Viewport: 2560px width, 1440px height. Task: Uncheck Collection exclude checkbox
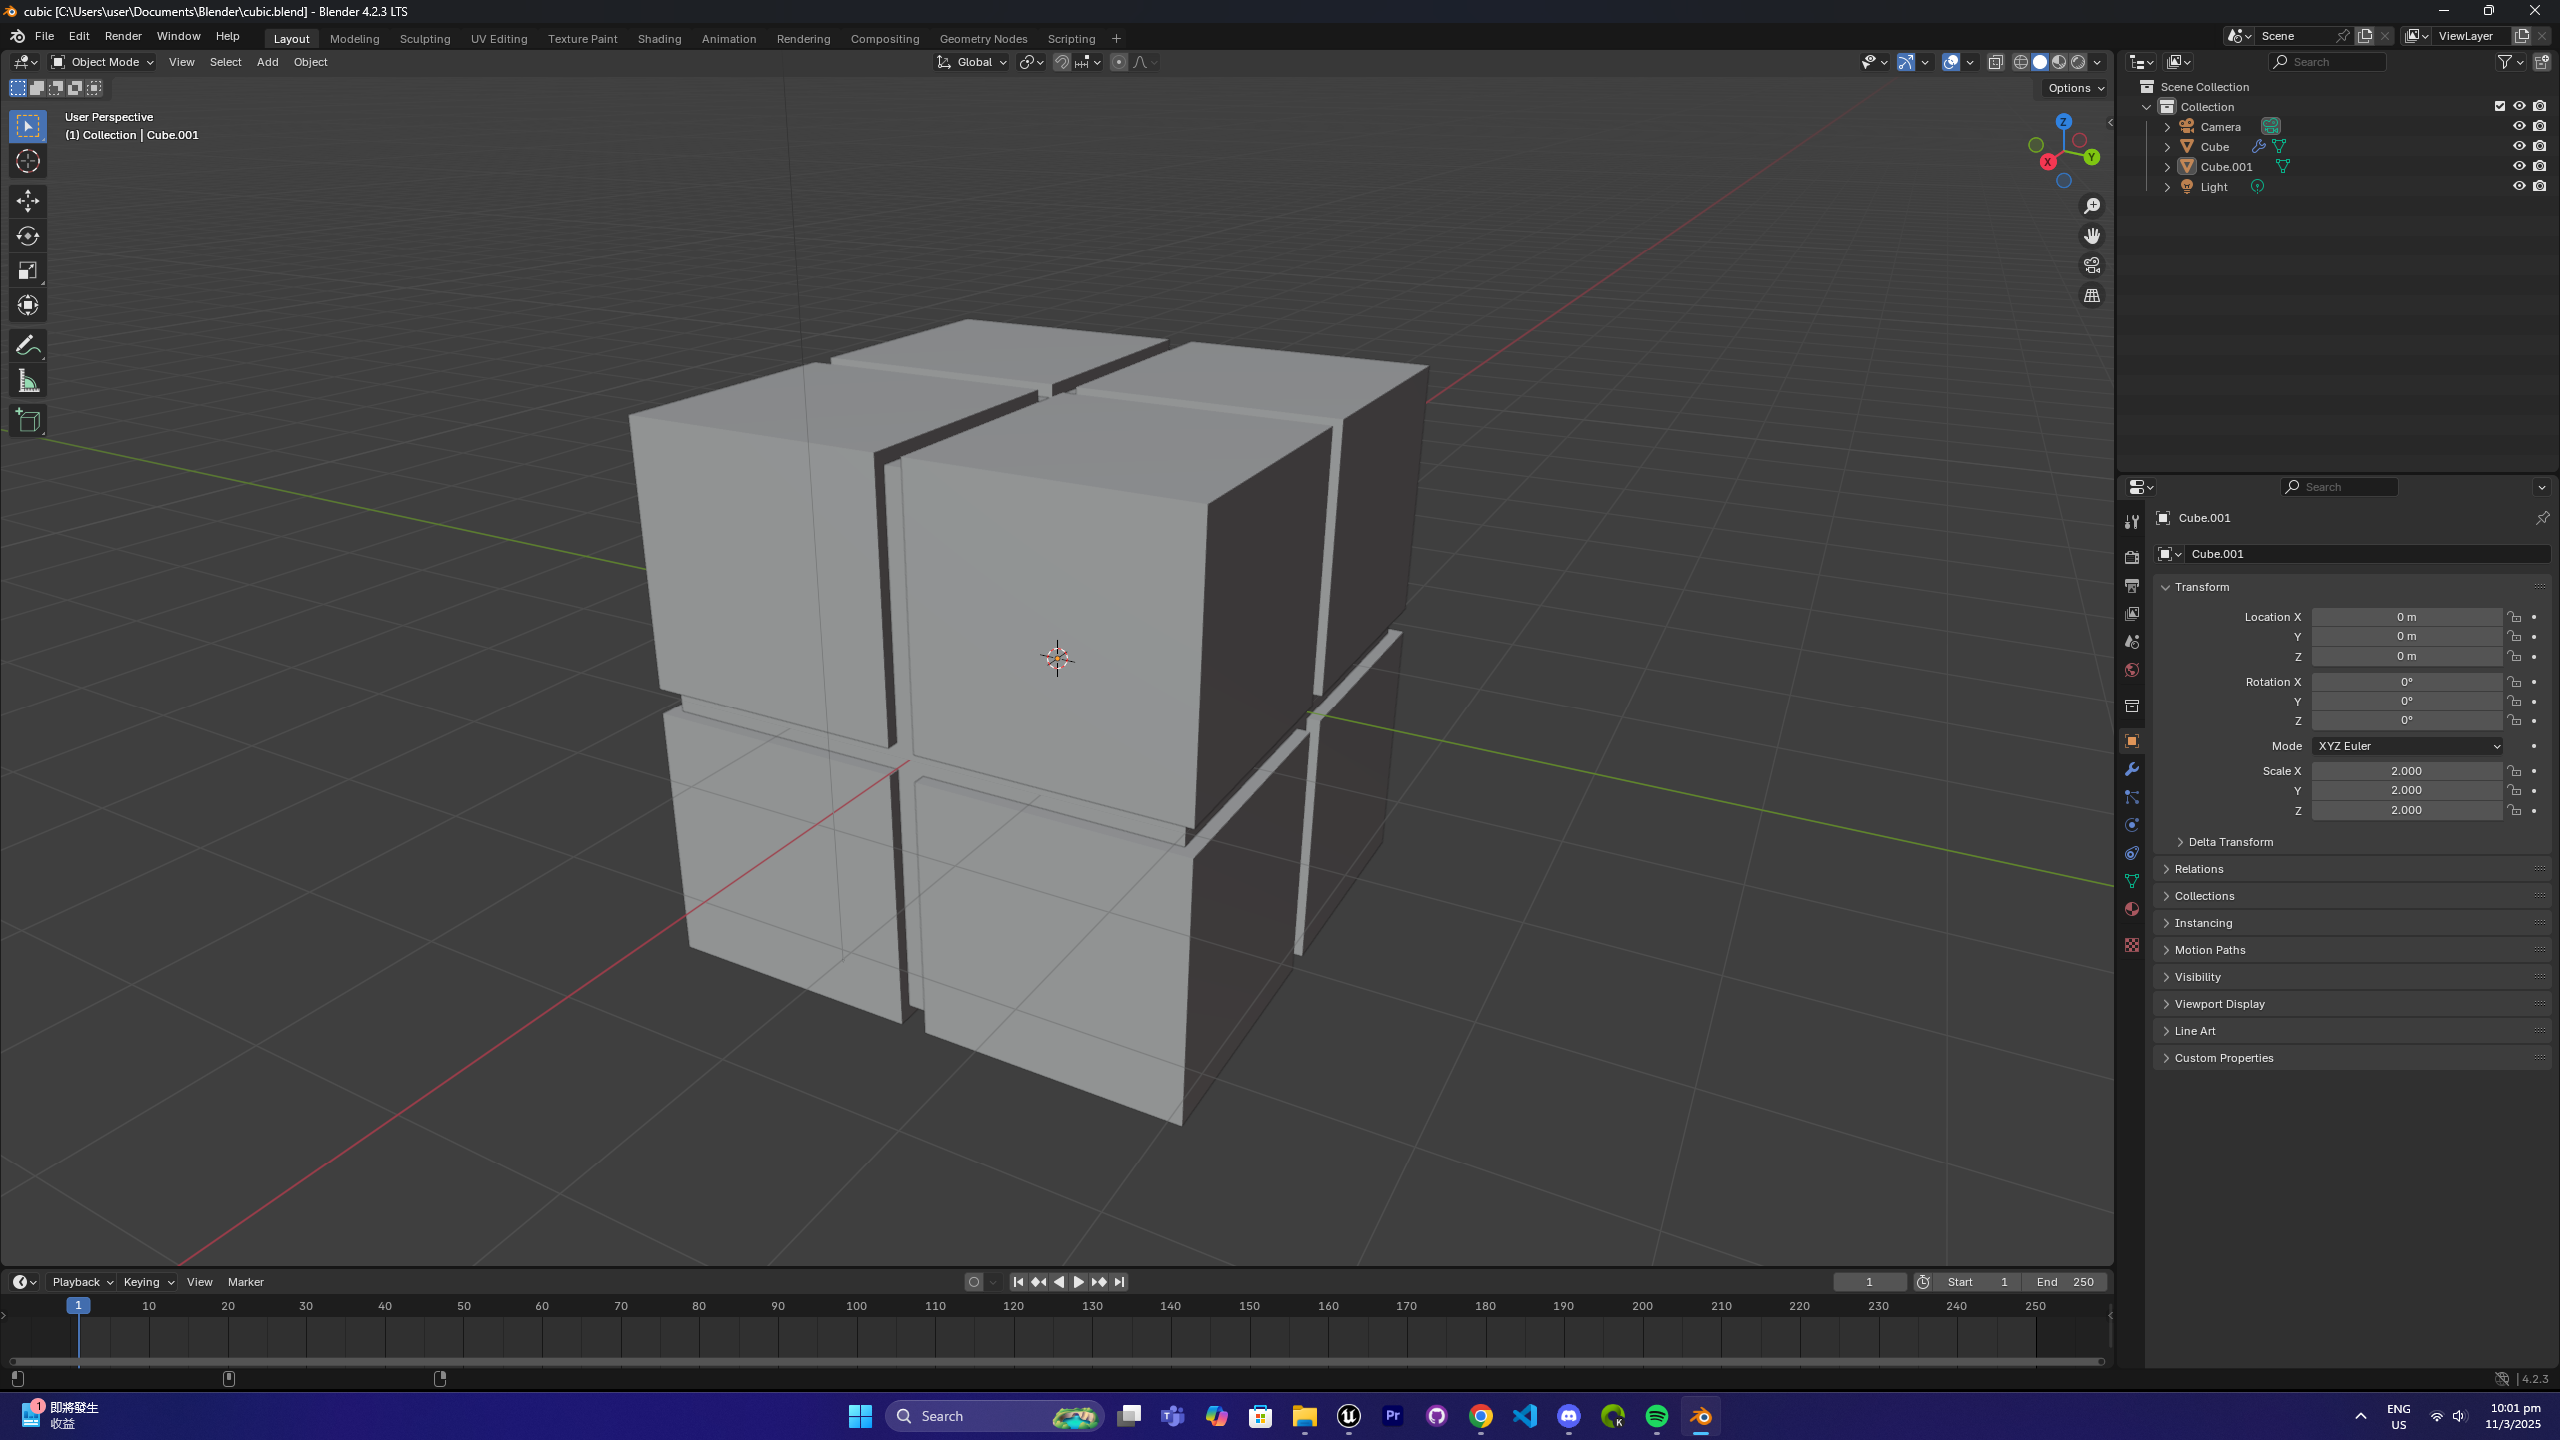pyautogui.click(x=2499, y=106)
